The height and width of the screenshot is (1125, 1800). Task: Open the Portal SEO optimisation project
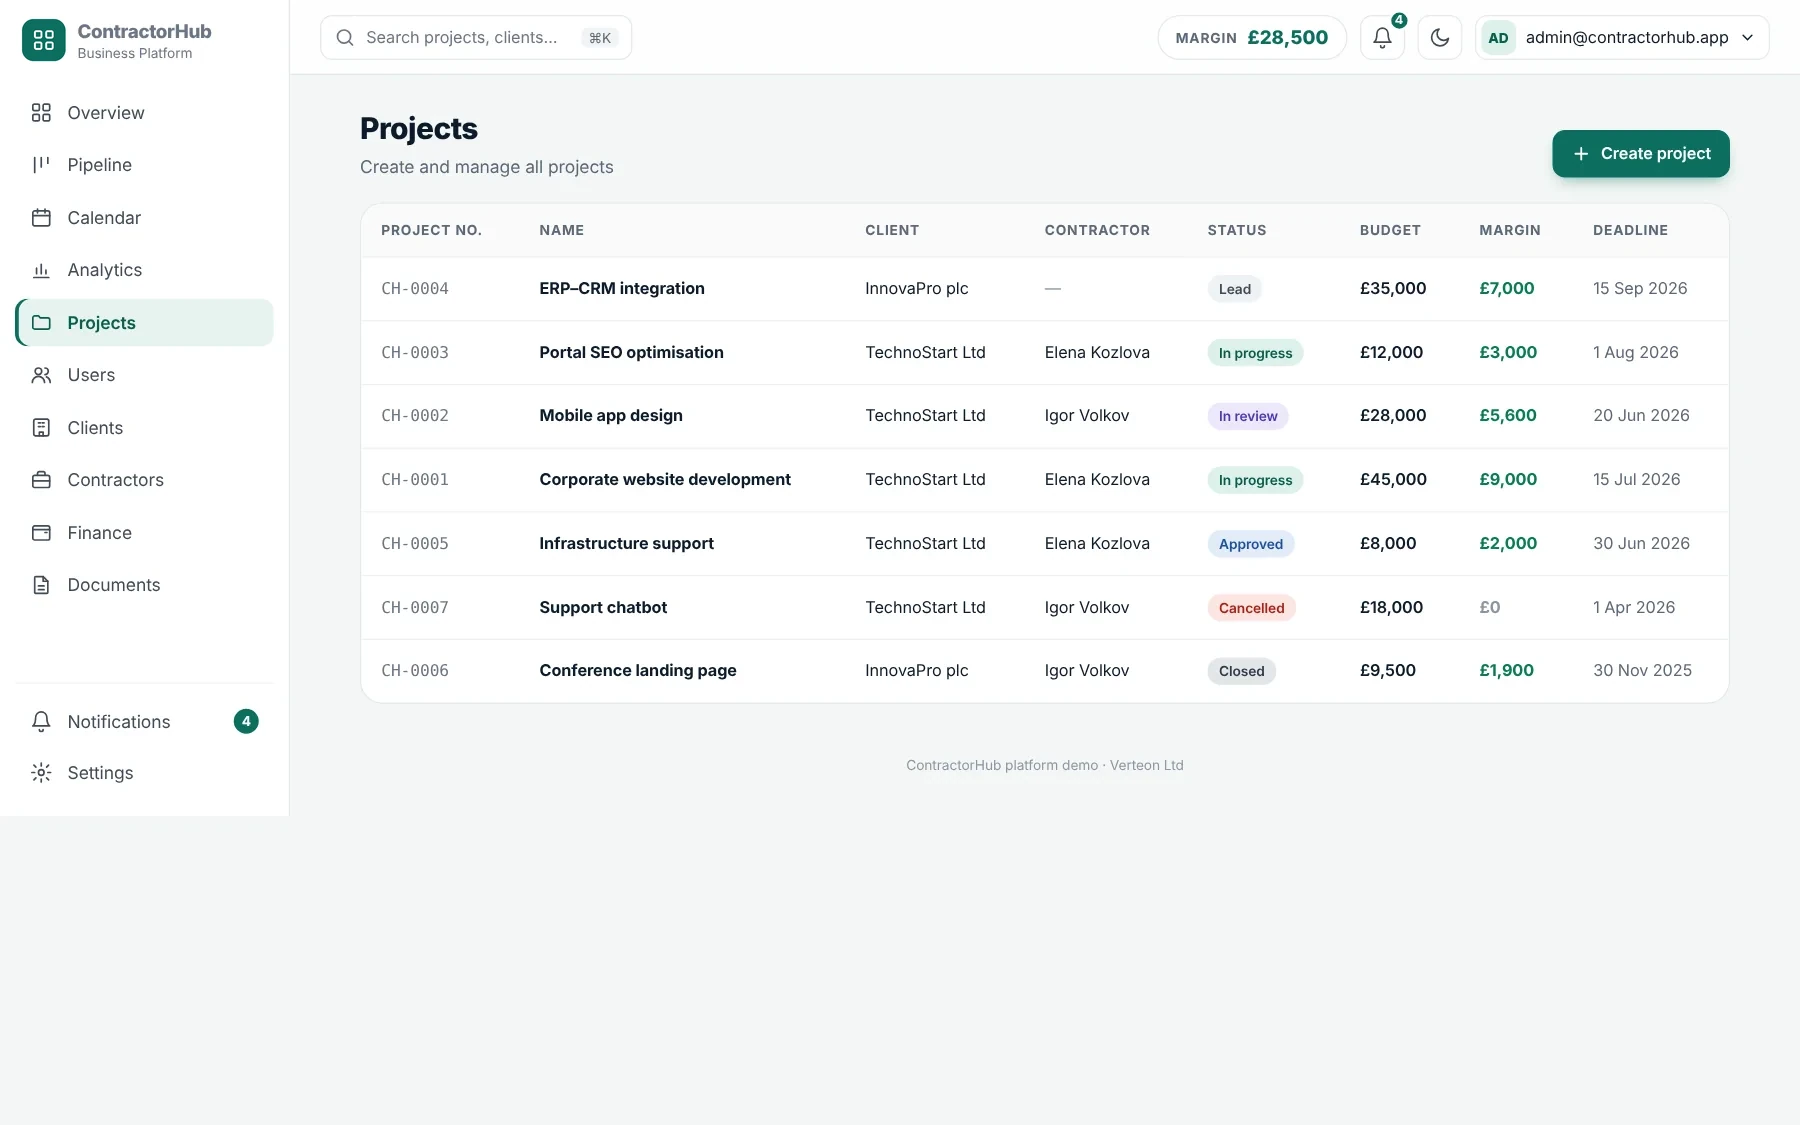click(631, 353)
